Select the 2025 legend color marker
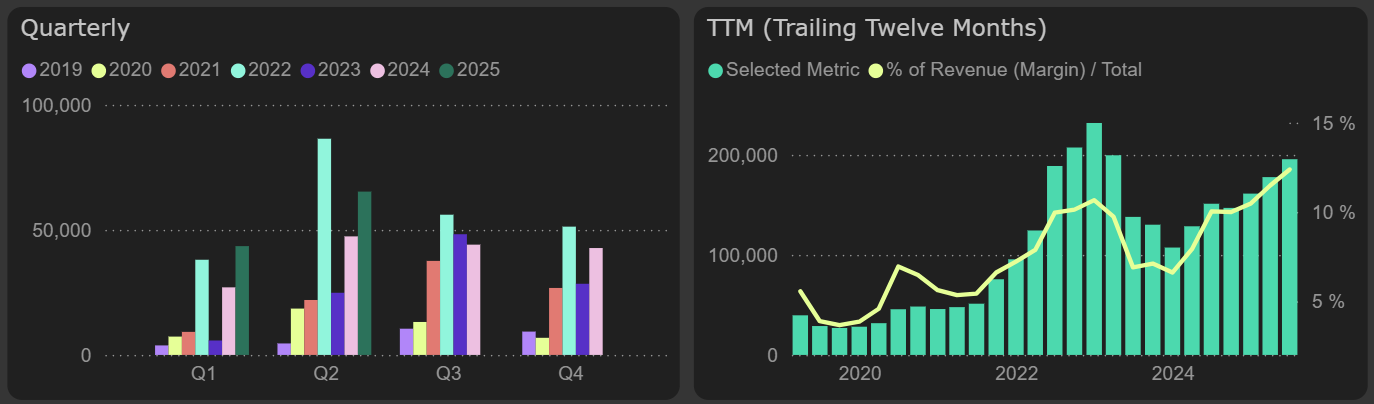This screenshot has height=404, width=1374. [446, 70]
